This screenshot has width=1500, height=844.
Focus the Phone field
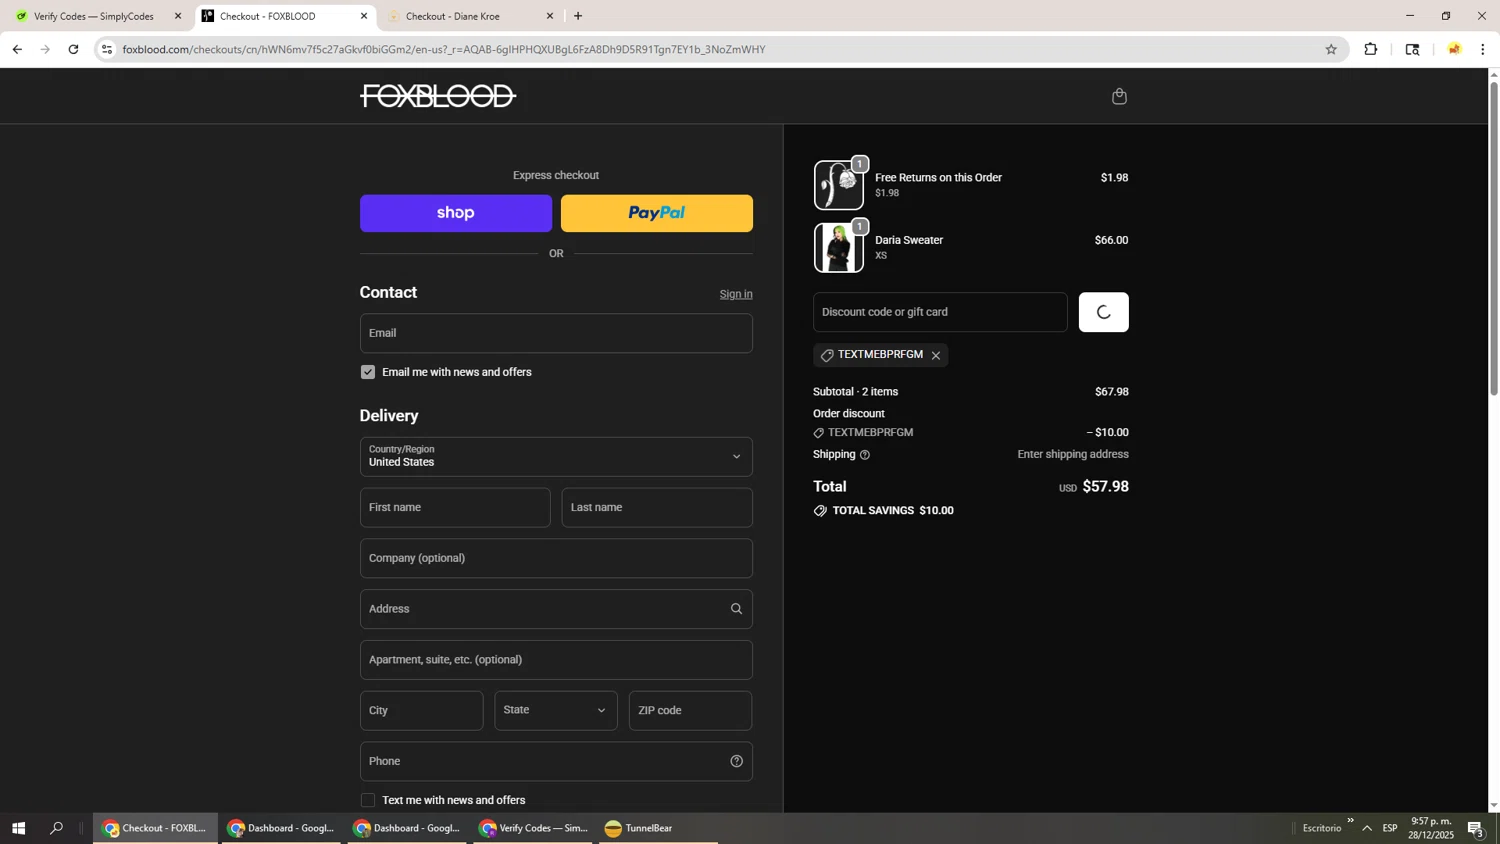[556, 761]
